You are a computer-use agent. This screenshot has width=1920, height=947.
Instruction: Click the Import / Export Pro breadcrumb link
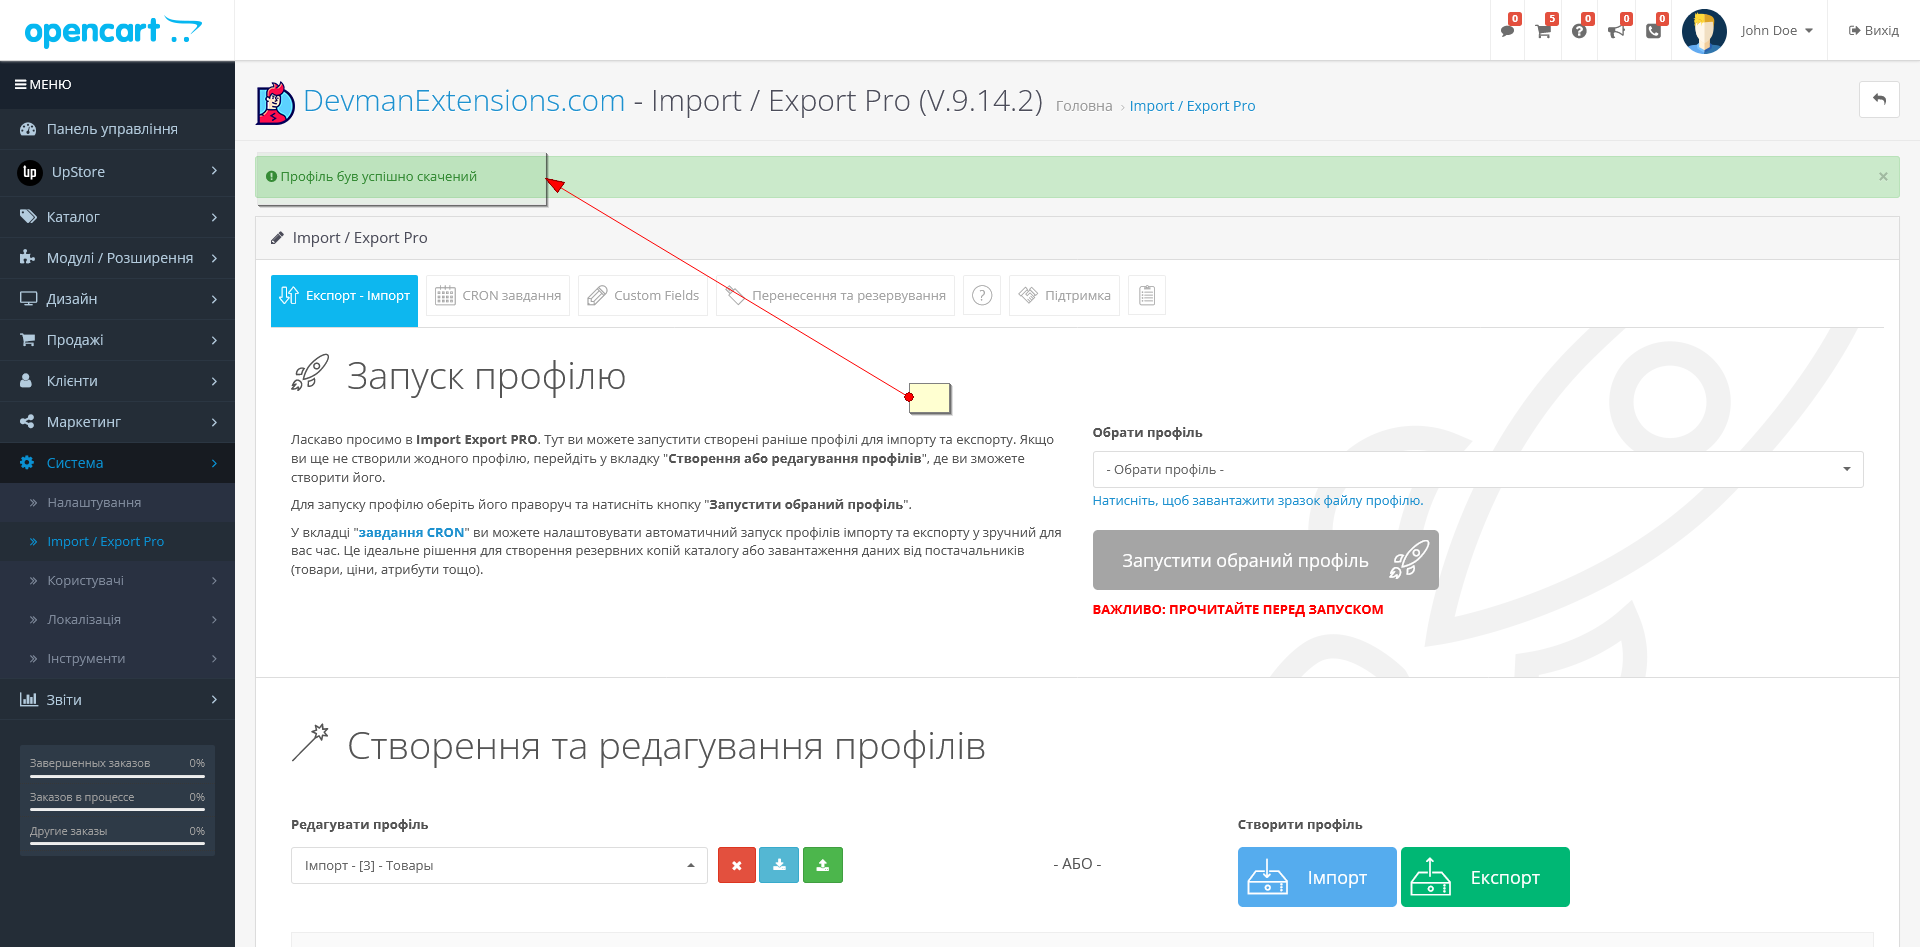click(1192, 106)
